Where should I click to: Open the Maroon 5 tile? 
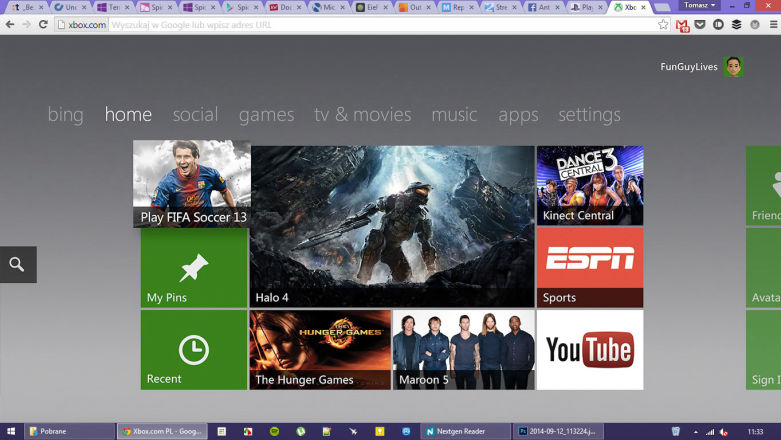tap(463, 350)
